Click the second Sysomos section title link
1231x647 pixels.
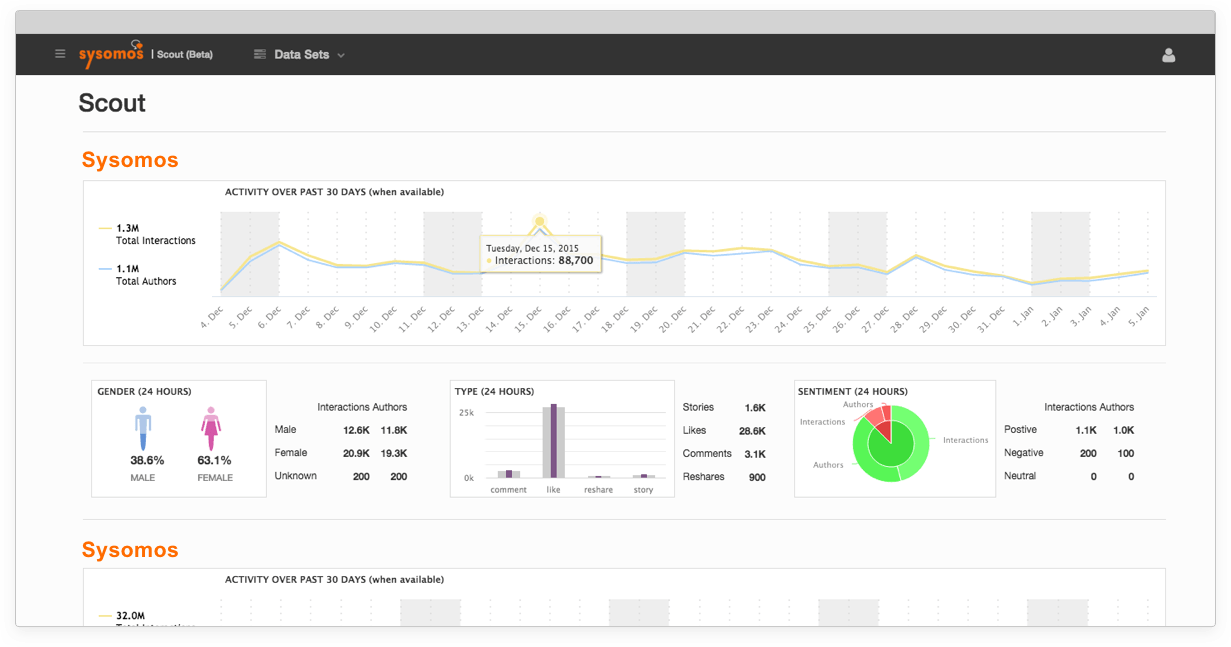click(129, 549)
